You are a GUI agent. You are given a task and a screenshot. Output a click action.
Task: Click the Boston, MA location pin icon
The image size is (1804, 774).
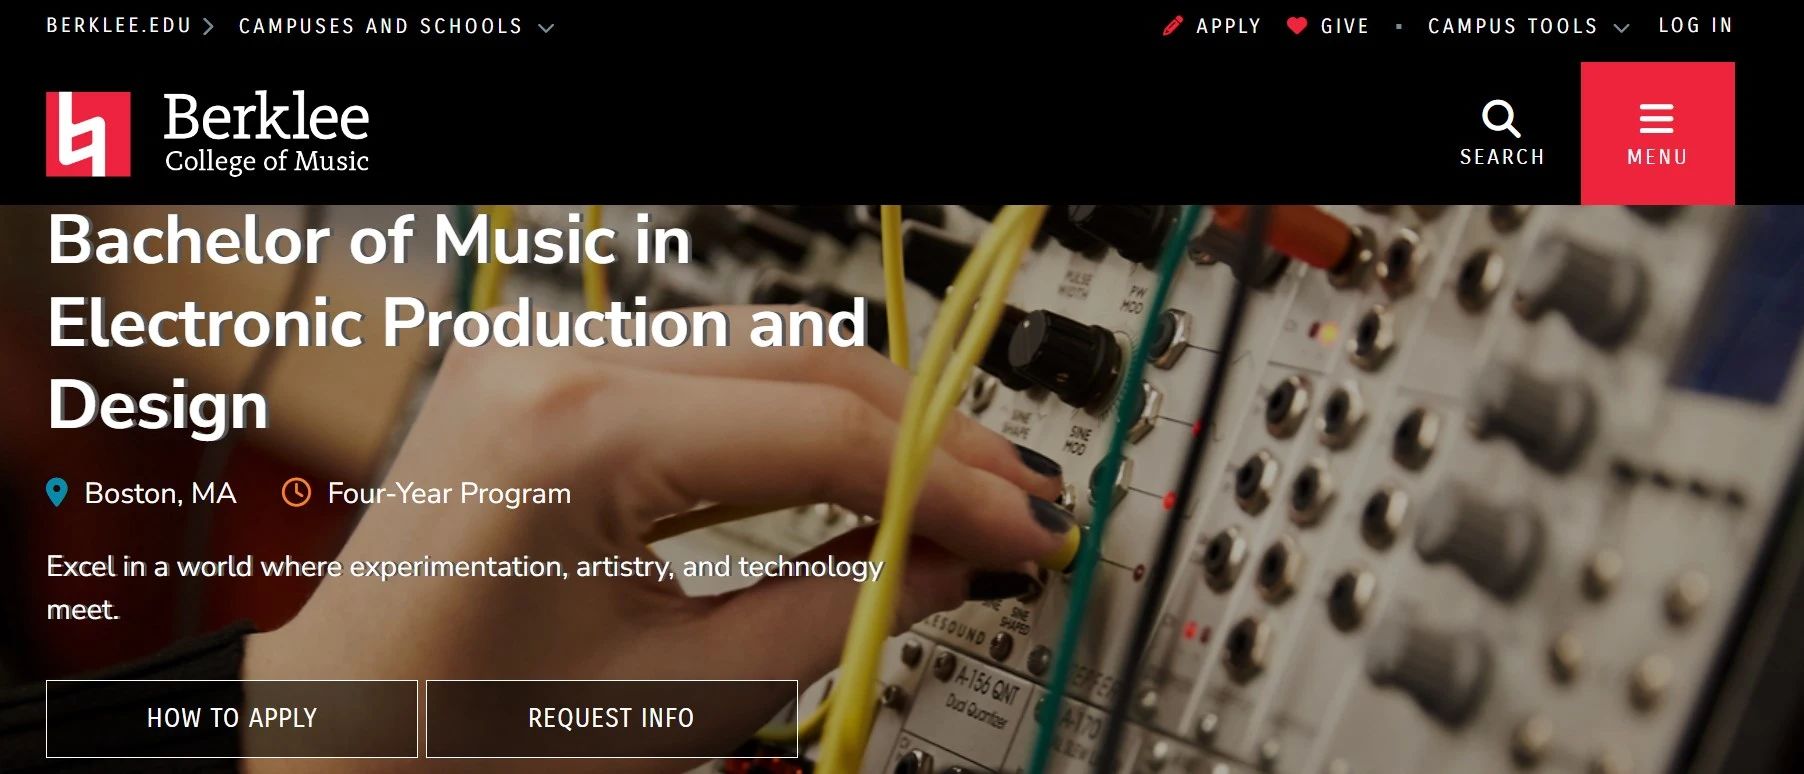[57, 492]
